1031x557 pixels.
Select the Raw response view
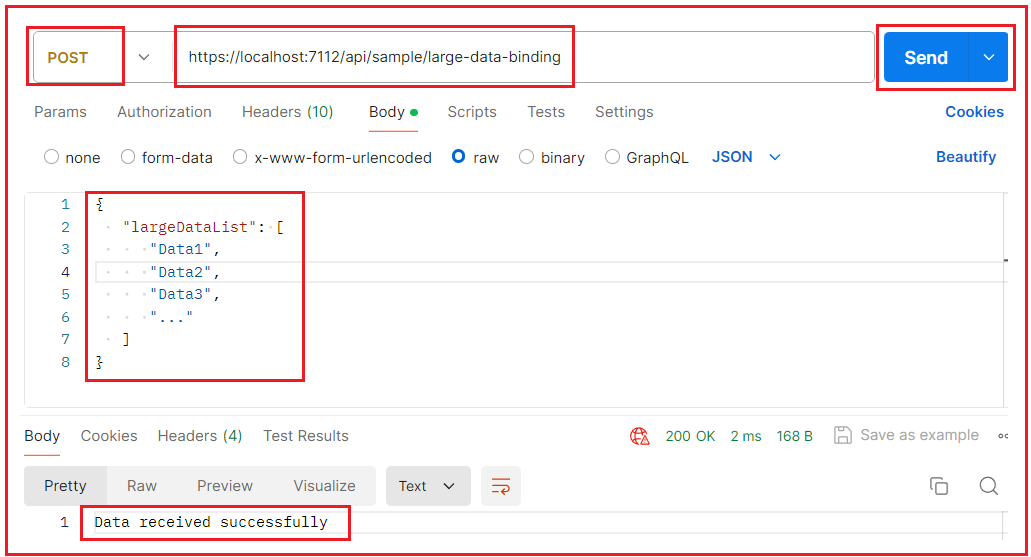pos(141,486)
